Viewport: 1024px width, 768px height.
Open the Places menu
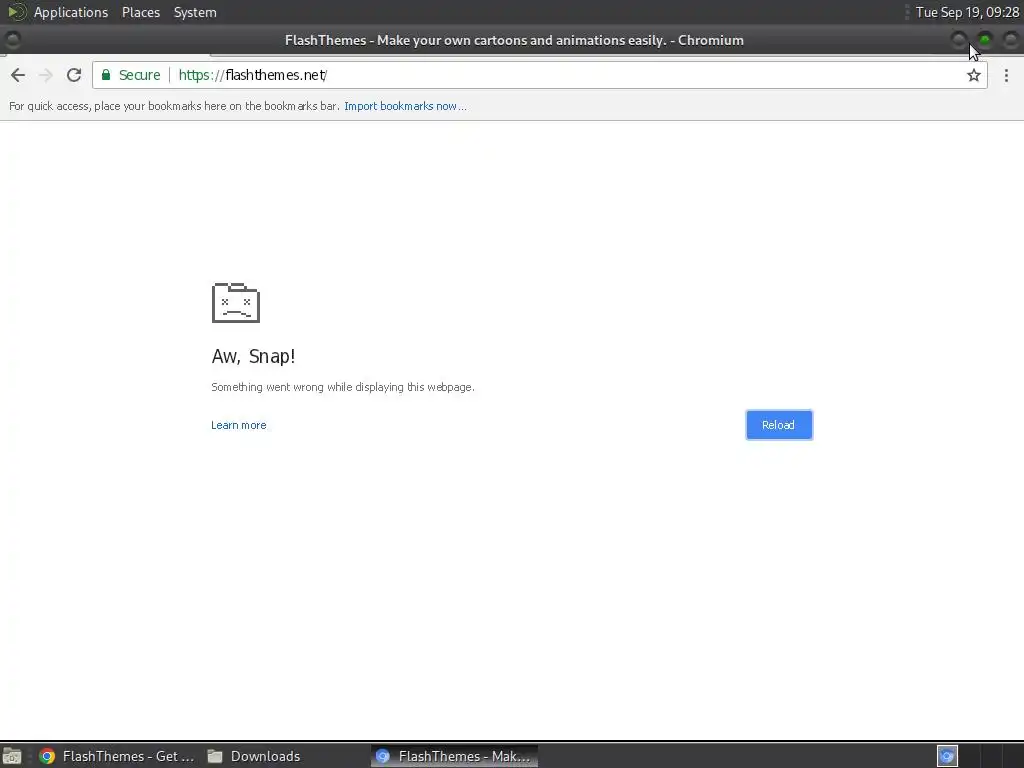pos(141,12)
